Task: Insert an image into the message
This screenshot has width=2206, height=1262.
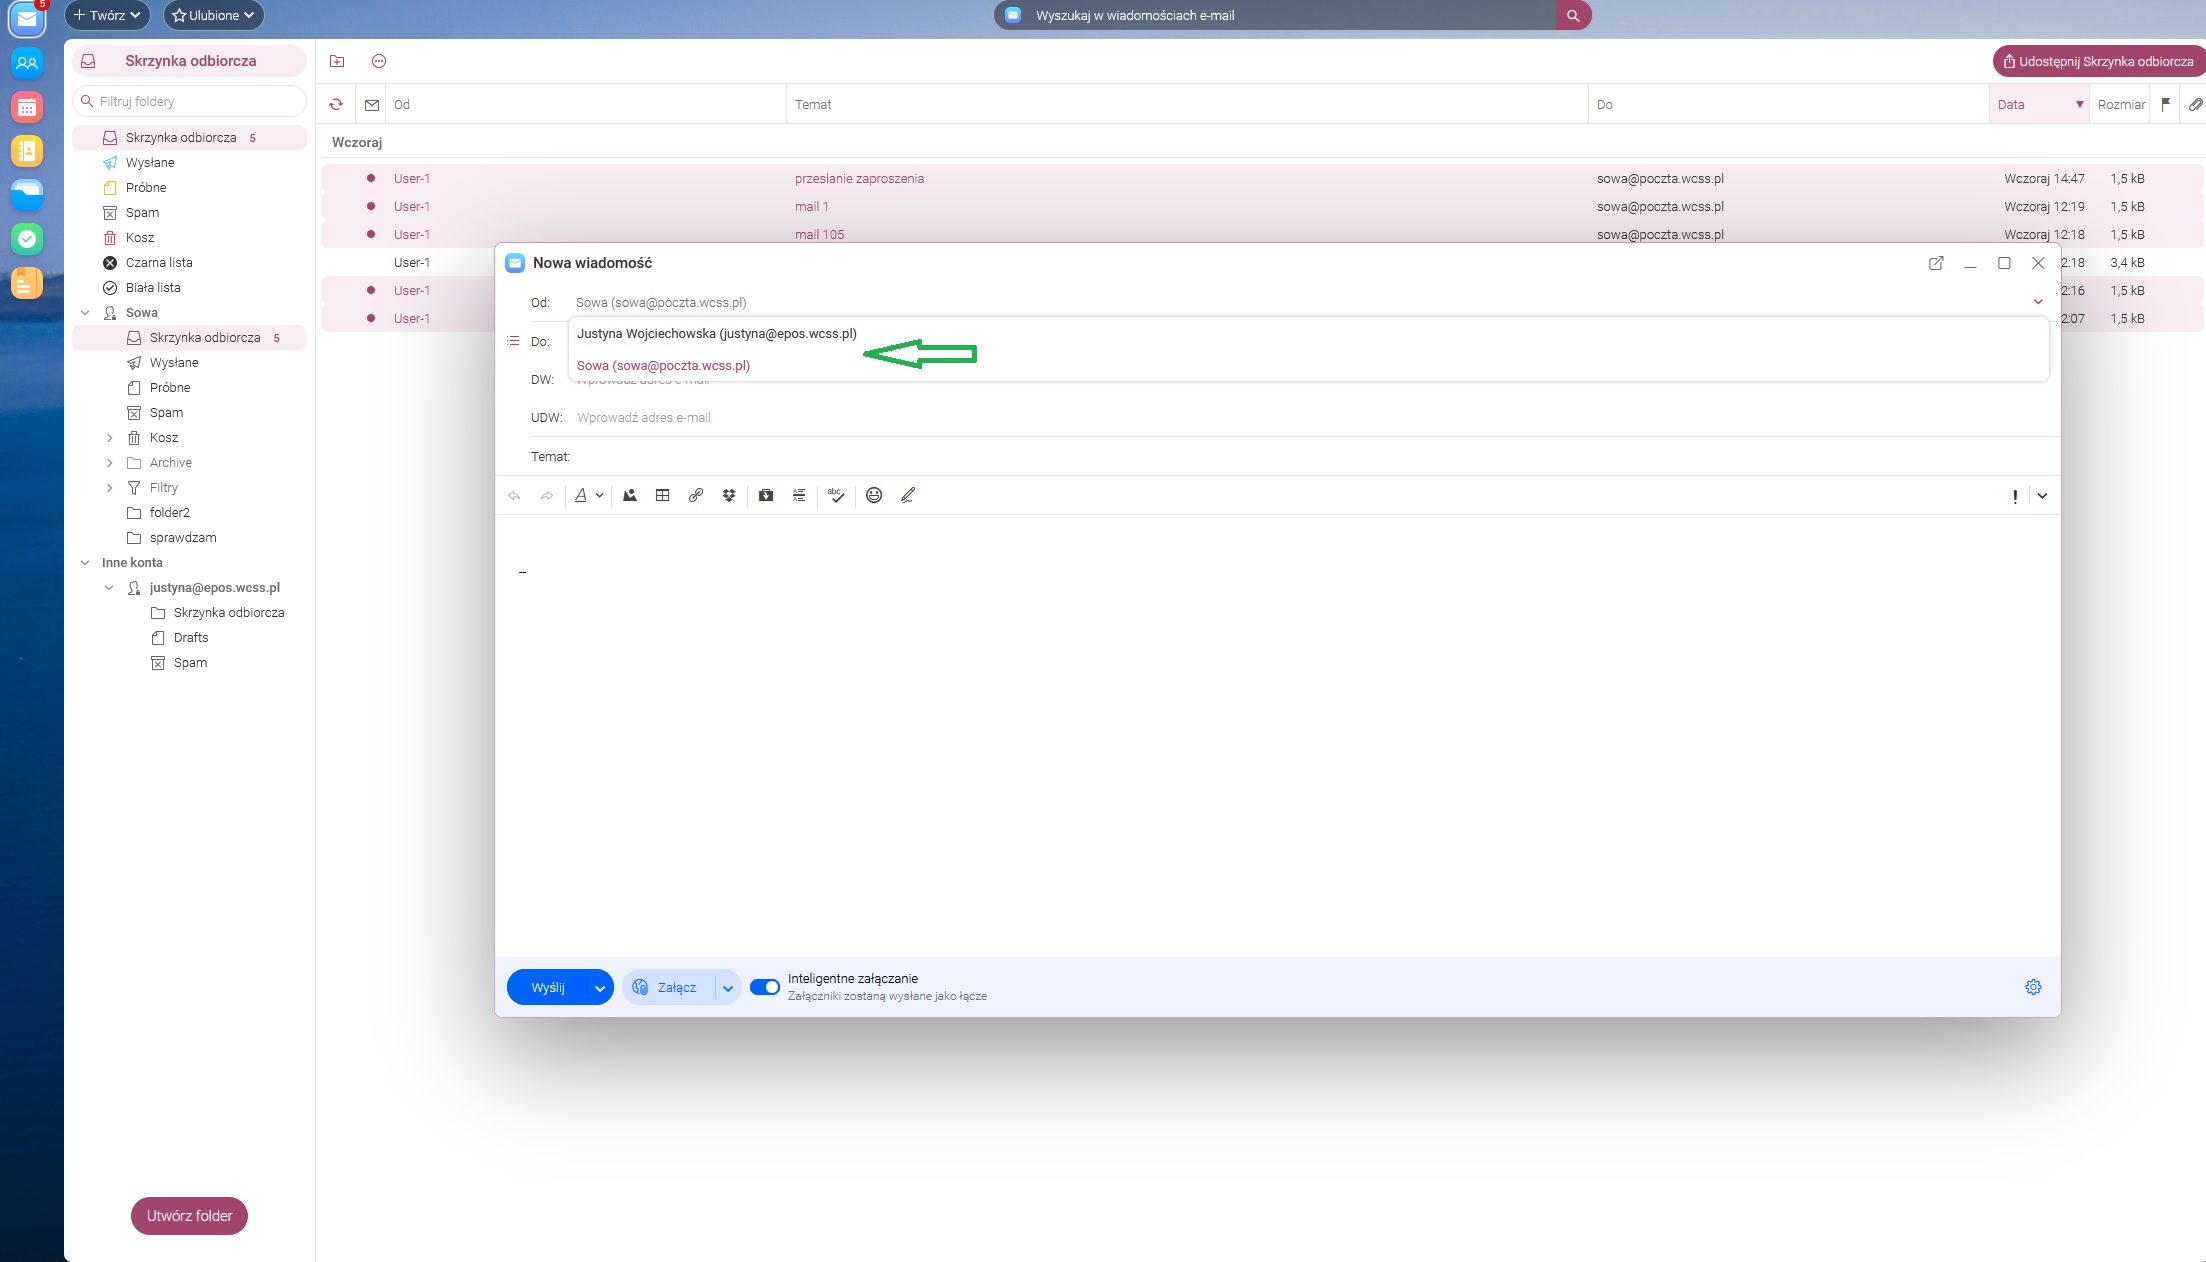Action: 630,495
